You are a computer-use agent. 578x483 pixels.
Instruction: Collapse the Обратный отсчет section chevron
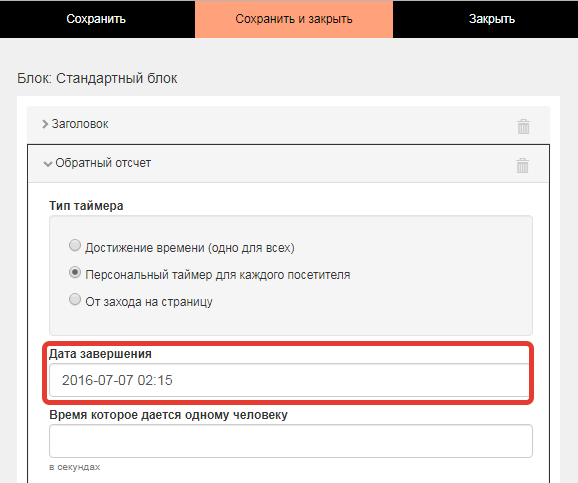click(x=48, y=164)
